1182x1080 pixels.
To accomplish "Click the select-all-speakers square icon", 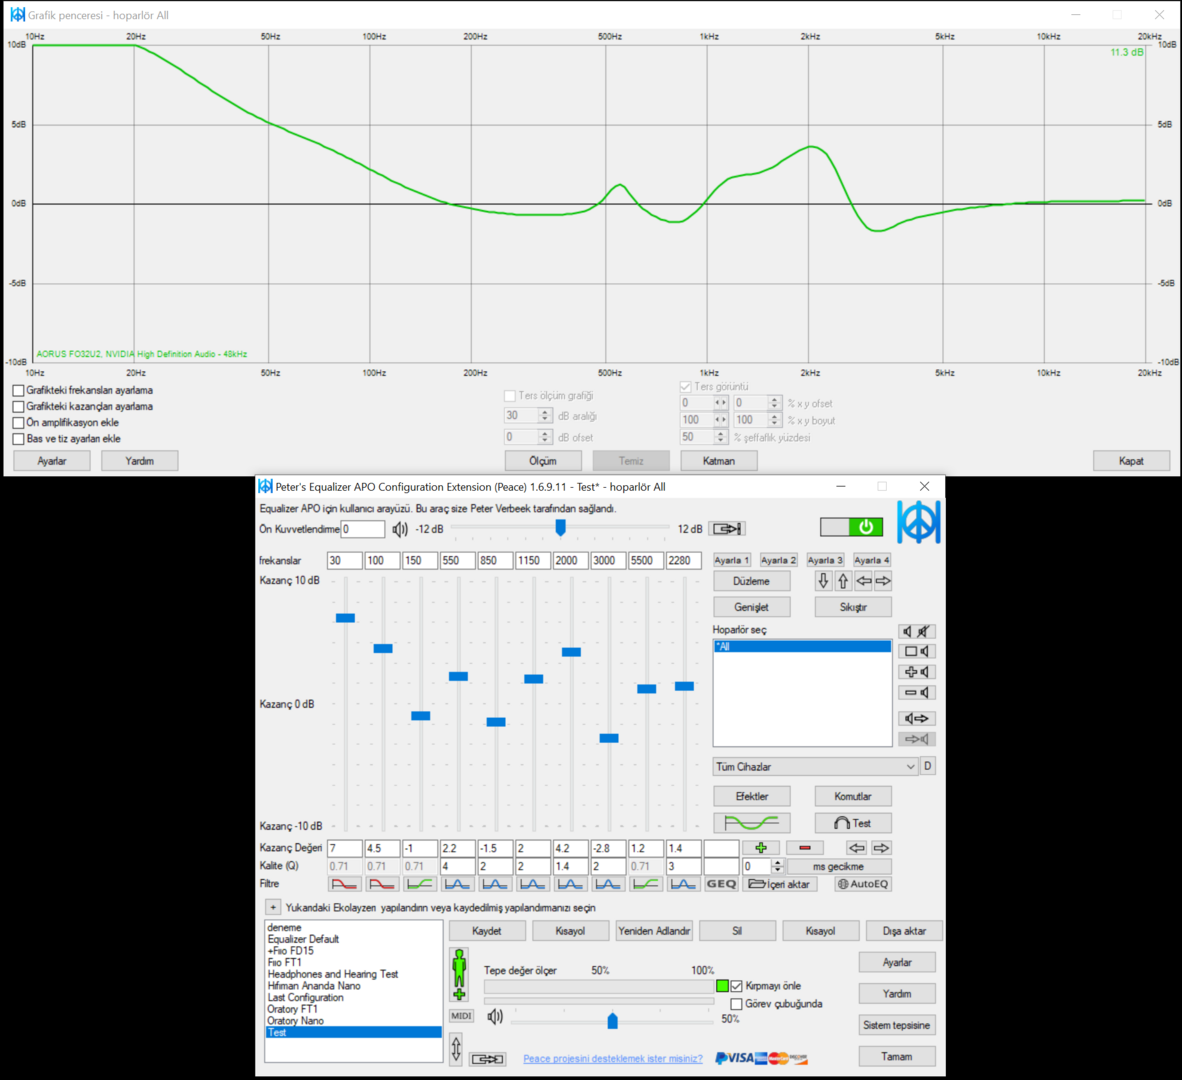I will point(916,651).
